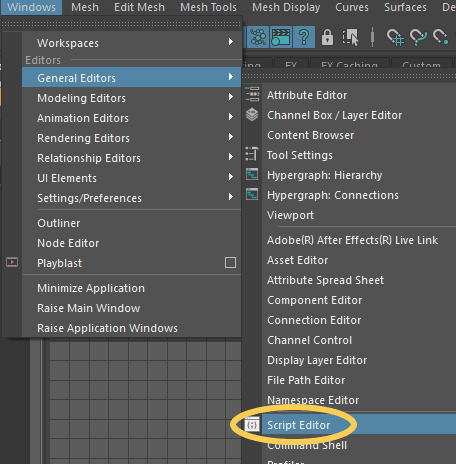The image size is (456, 464).
Task: Expand the Animation Editors submenu arrow
Action: [231, 117]
